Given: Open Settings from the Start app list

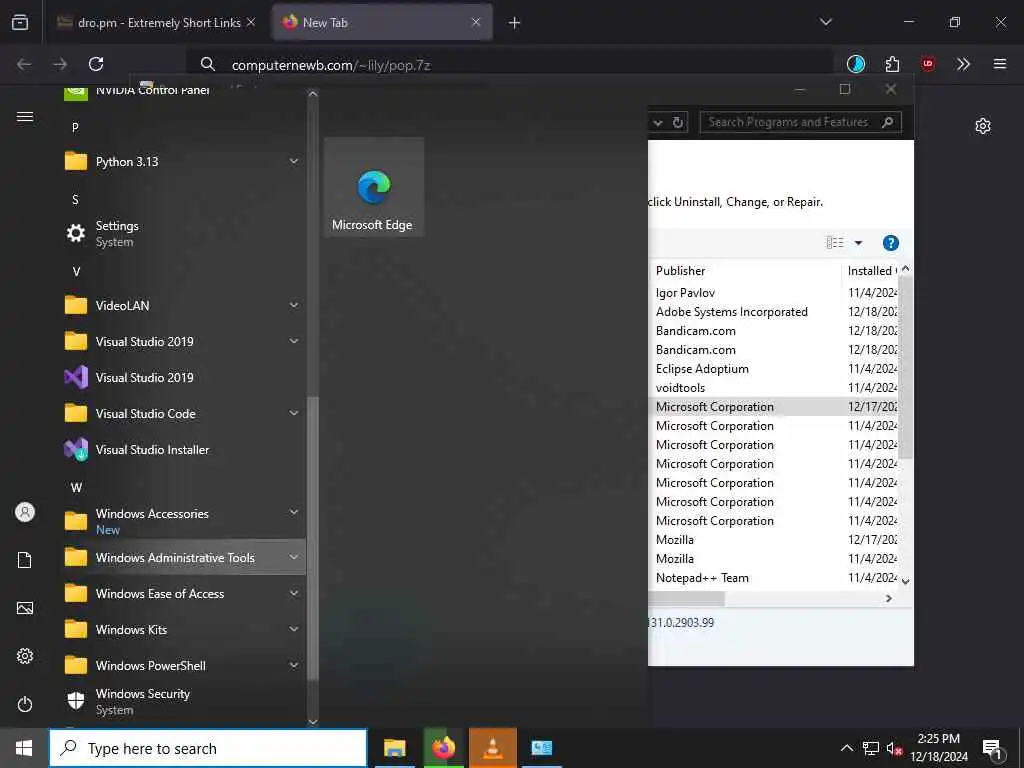Looking at the screenshot, I should pos(184,233).
